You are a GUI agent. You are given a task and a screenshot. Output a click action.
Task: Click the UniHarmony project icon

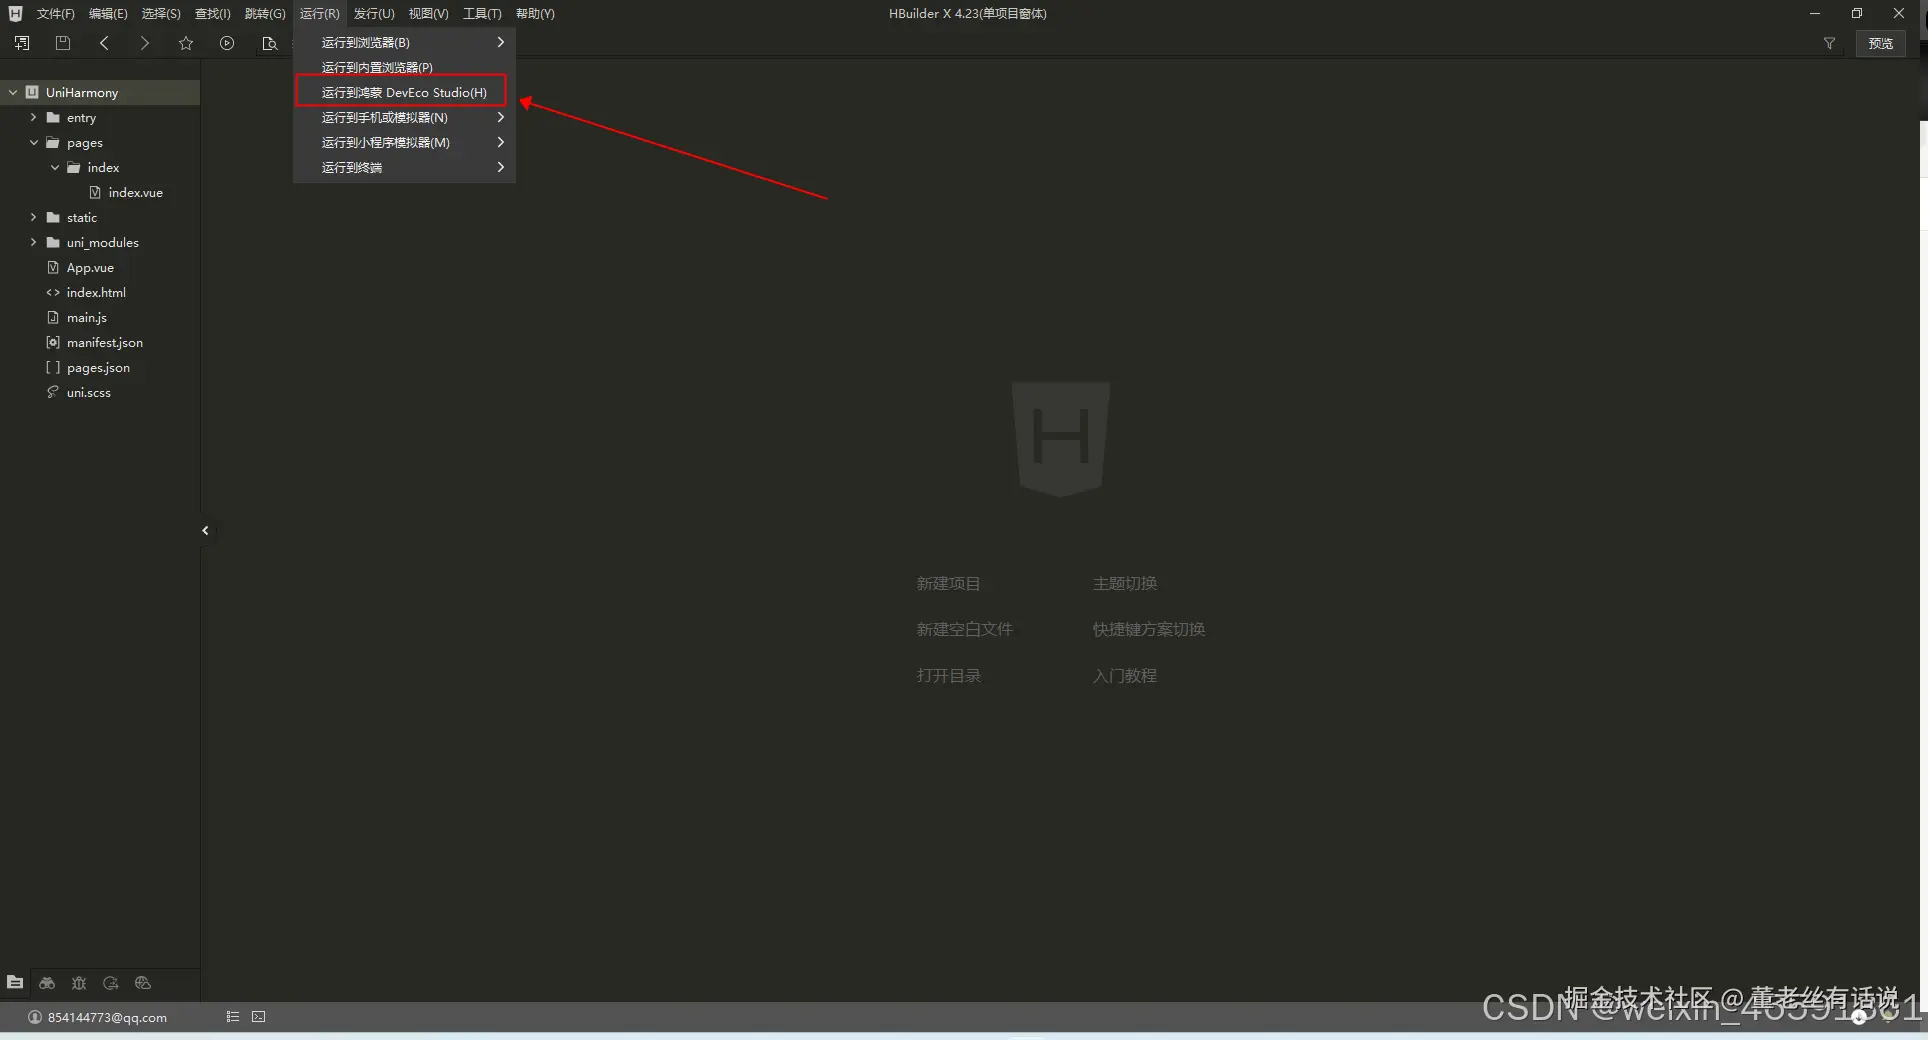pos(32,92)
